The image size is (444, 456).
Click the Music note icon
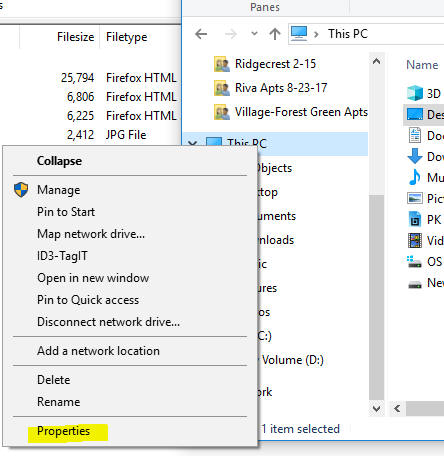click(x=415, y=177)
